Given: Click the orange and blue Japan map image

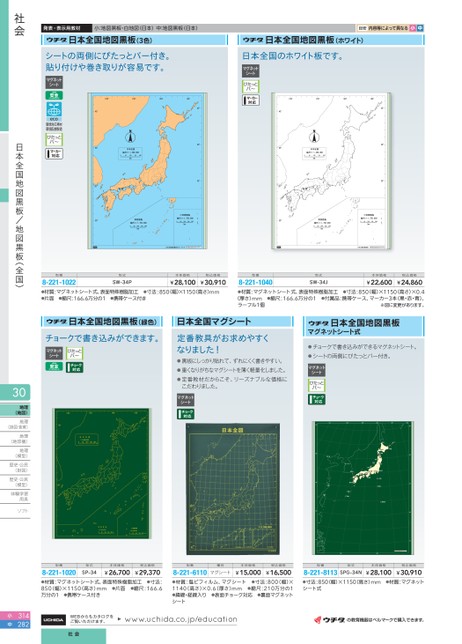Looking at the screenshot, I should coord(147,170).
